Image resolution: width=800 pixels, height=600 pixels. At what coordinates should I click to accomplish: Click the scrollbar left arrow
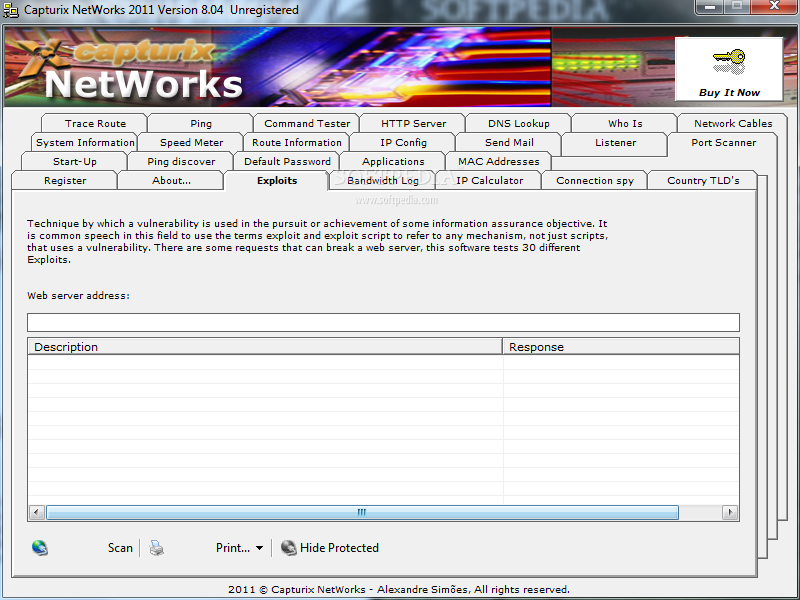[37, 512]
